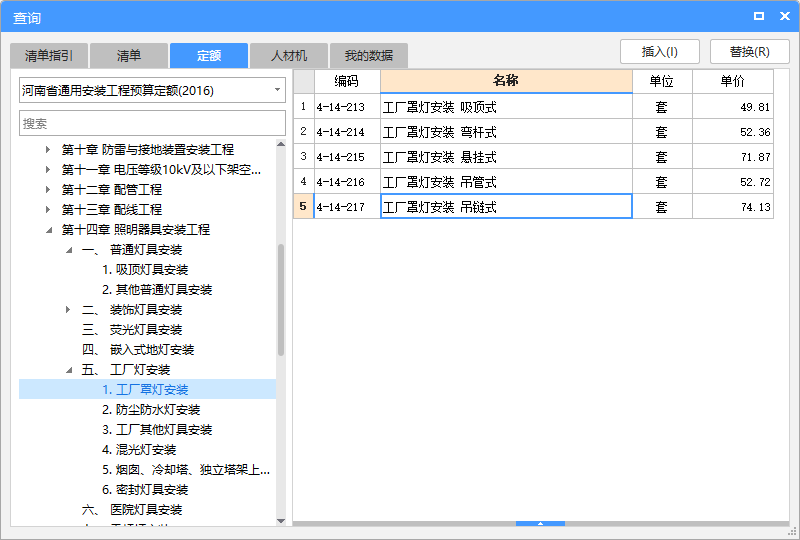Image resolution: width=800 pixels, height=540 pixels.
Task: Expand 第十三章 配线工程 node arrow
Action: (47, 209)
